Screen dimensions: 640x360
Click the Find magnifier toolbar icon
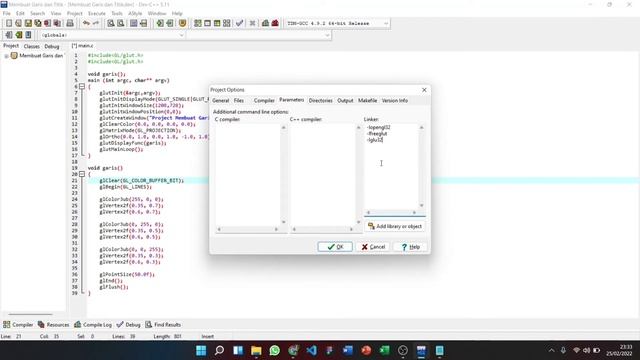click(111, 23)
